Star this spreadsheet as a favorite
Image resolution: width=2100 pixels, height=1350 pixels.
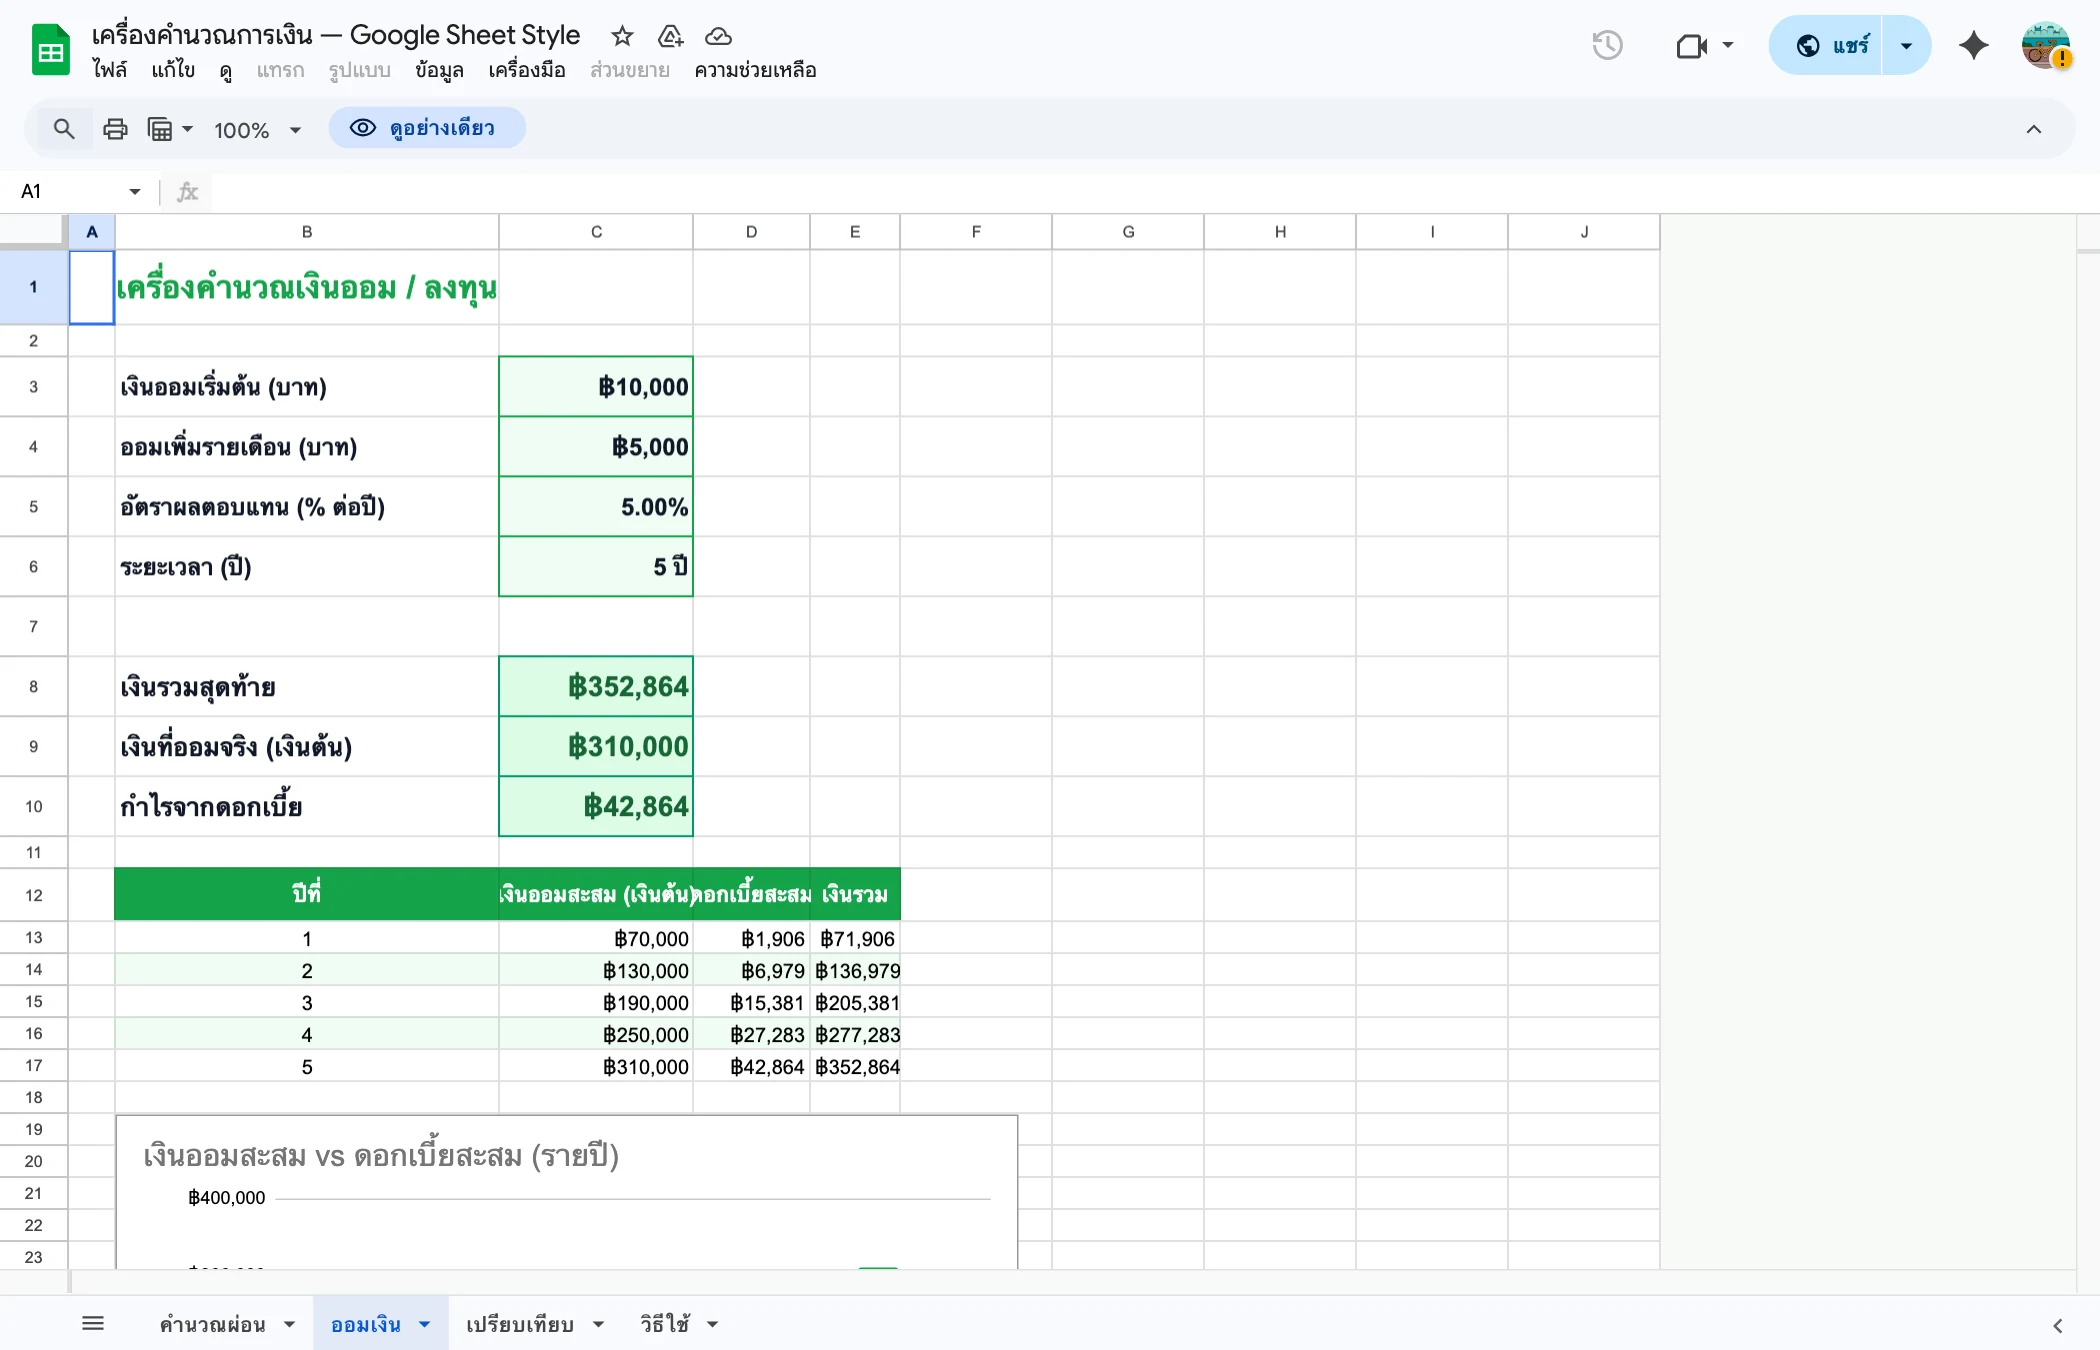pyautogui.click(x=622, y=36)
